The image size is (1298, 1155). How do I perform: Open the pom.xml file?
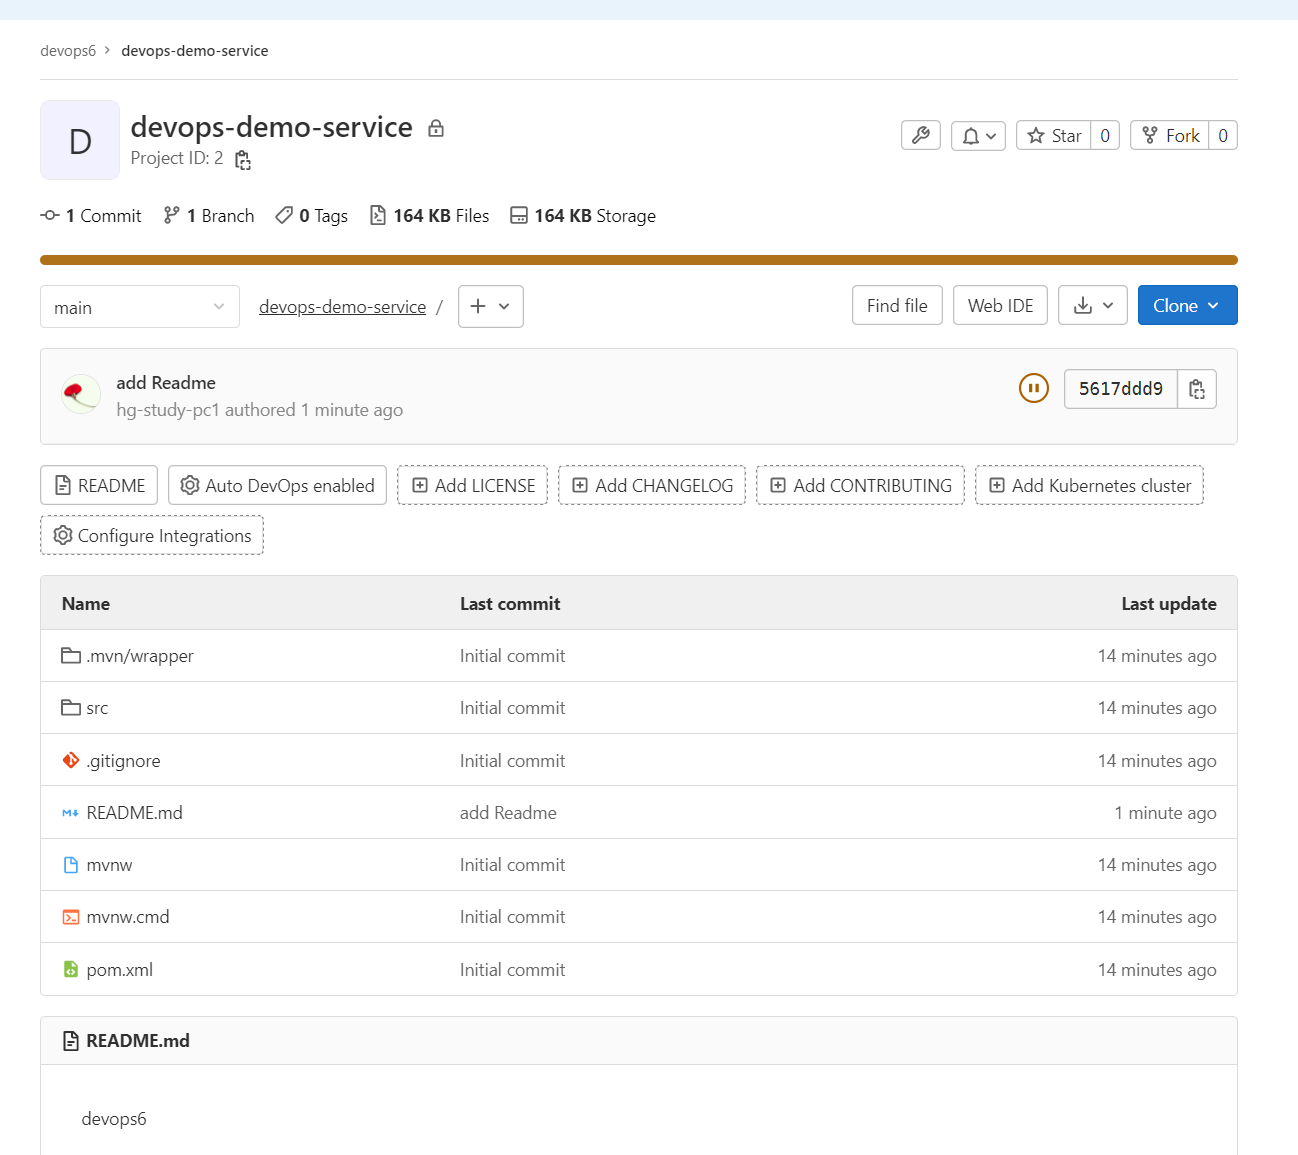120,970
